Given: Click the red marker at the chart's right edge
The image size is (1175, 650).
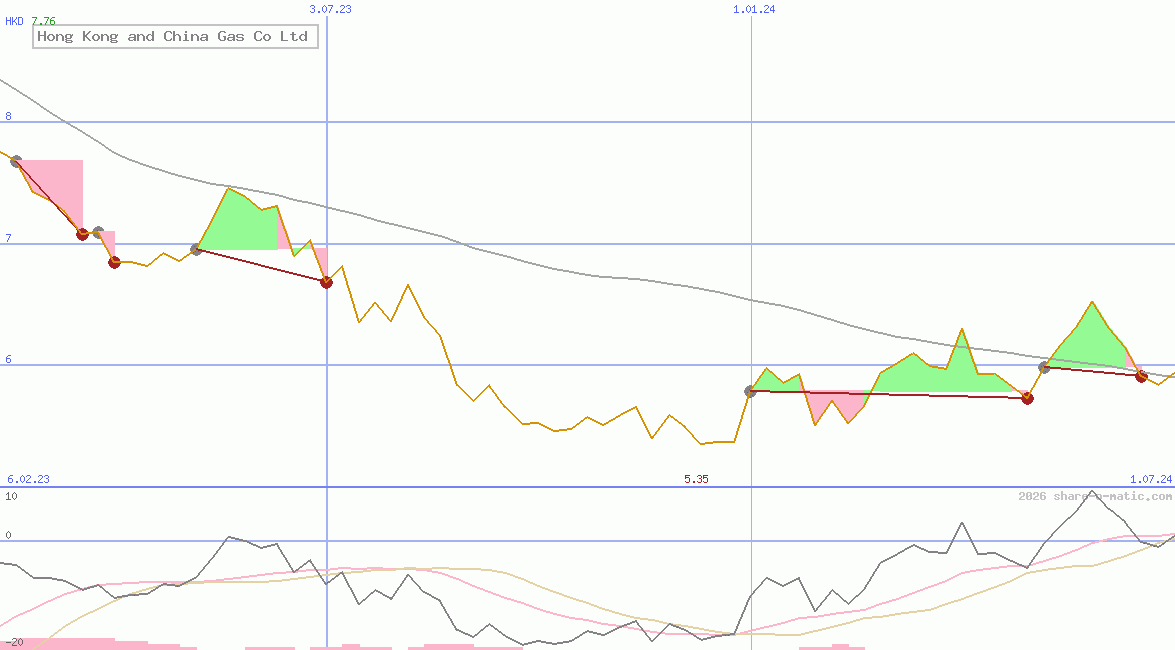Looking at the screenshot, I should click(x=1141, y=376).
